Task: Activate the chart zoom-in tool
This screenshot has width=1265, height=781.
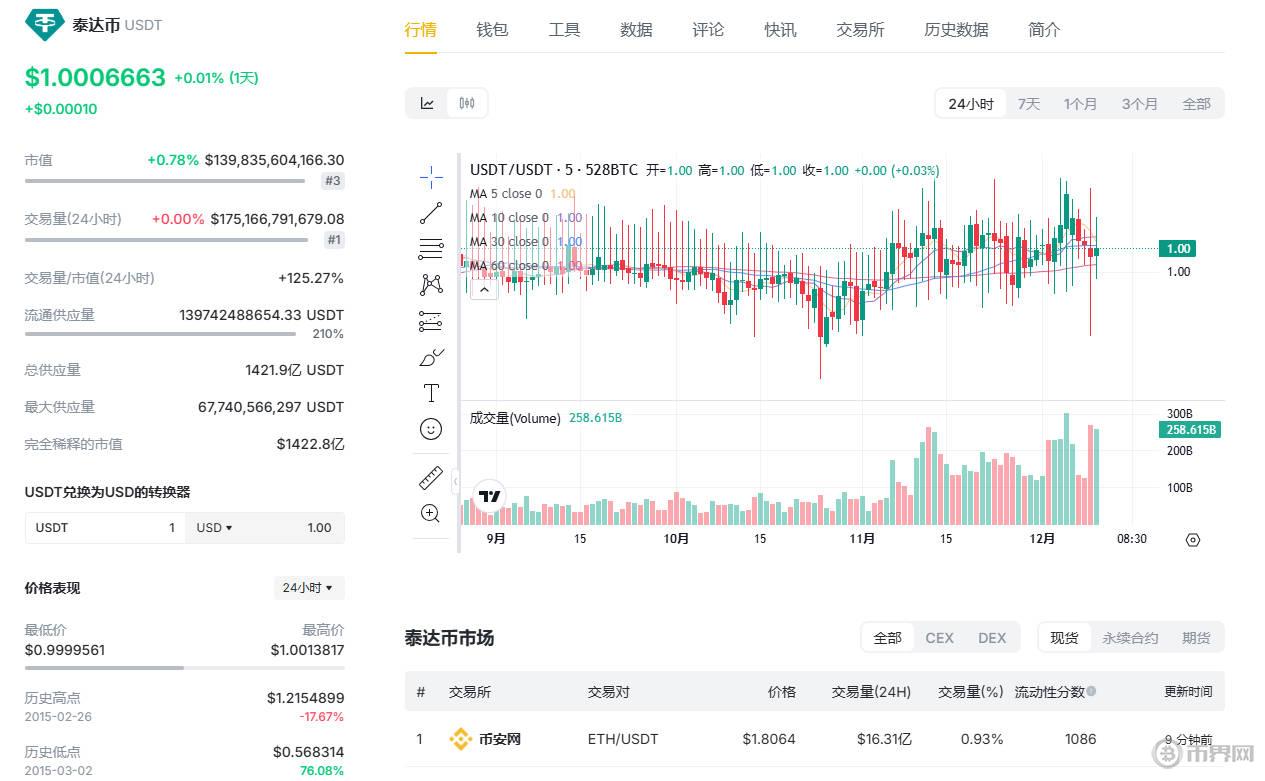Action: point(431,514)
